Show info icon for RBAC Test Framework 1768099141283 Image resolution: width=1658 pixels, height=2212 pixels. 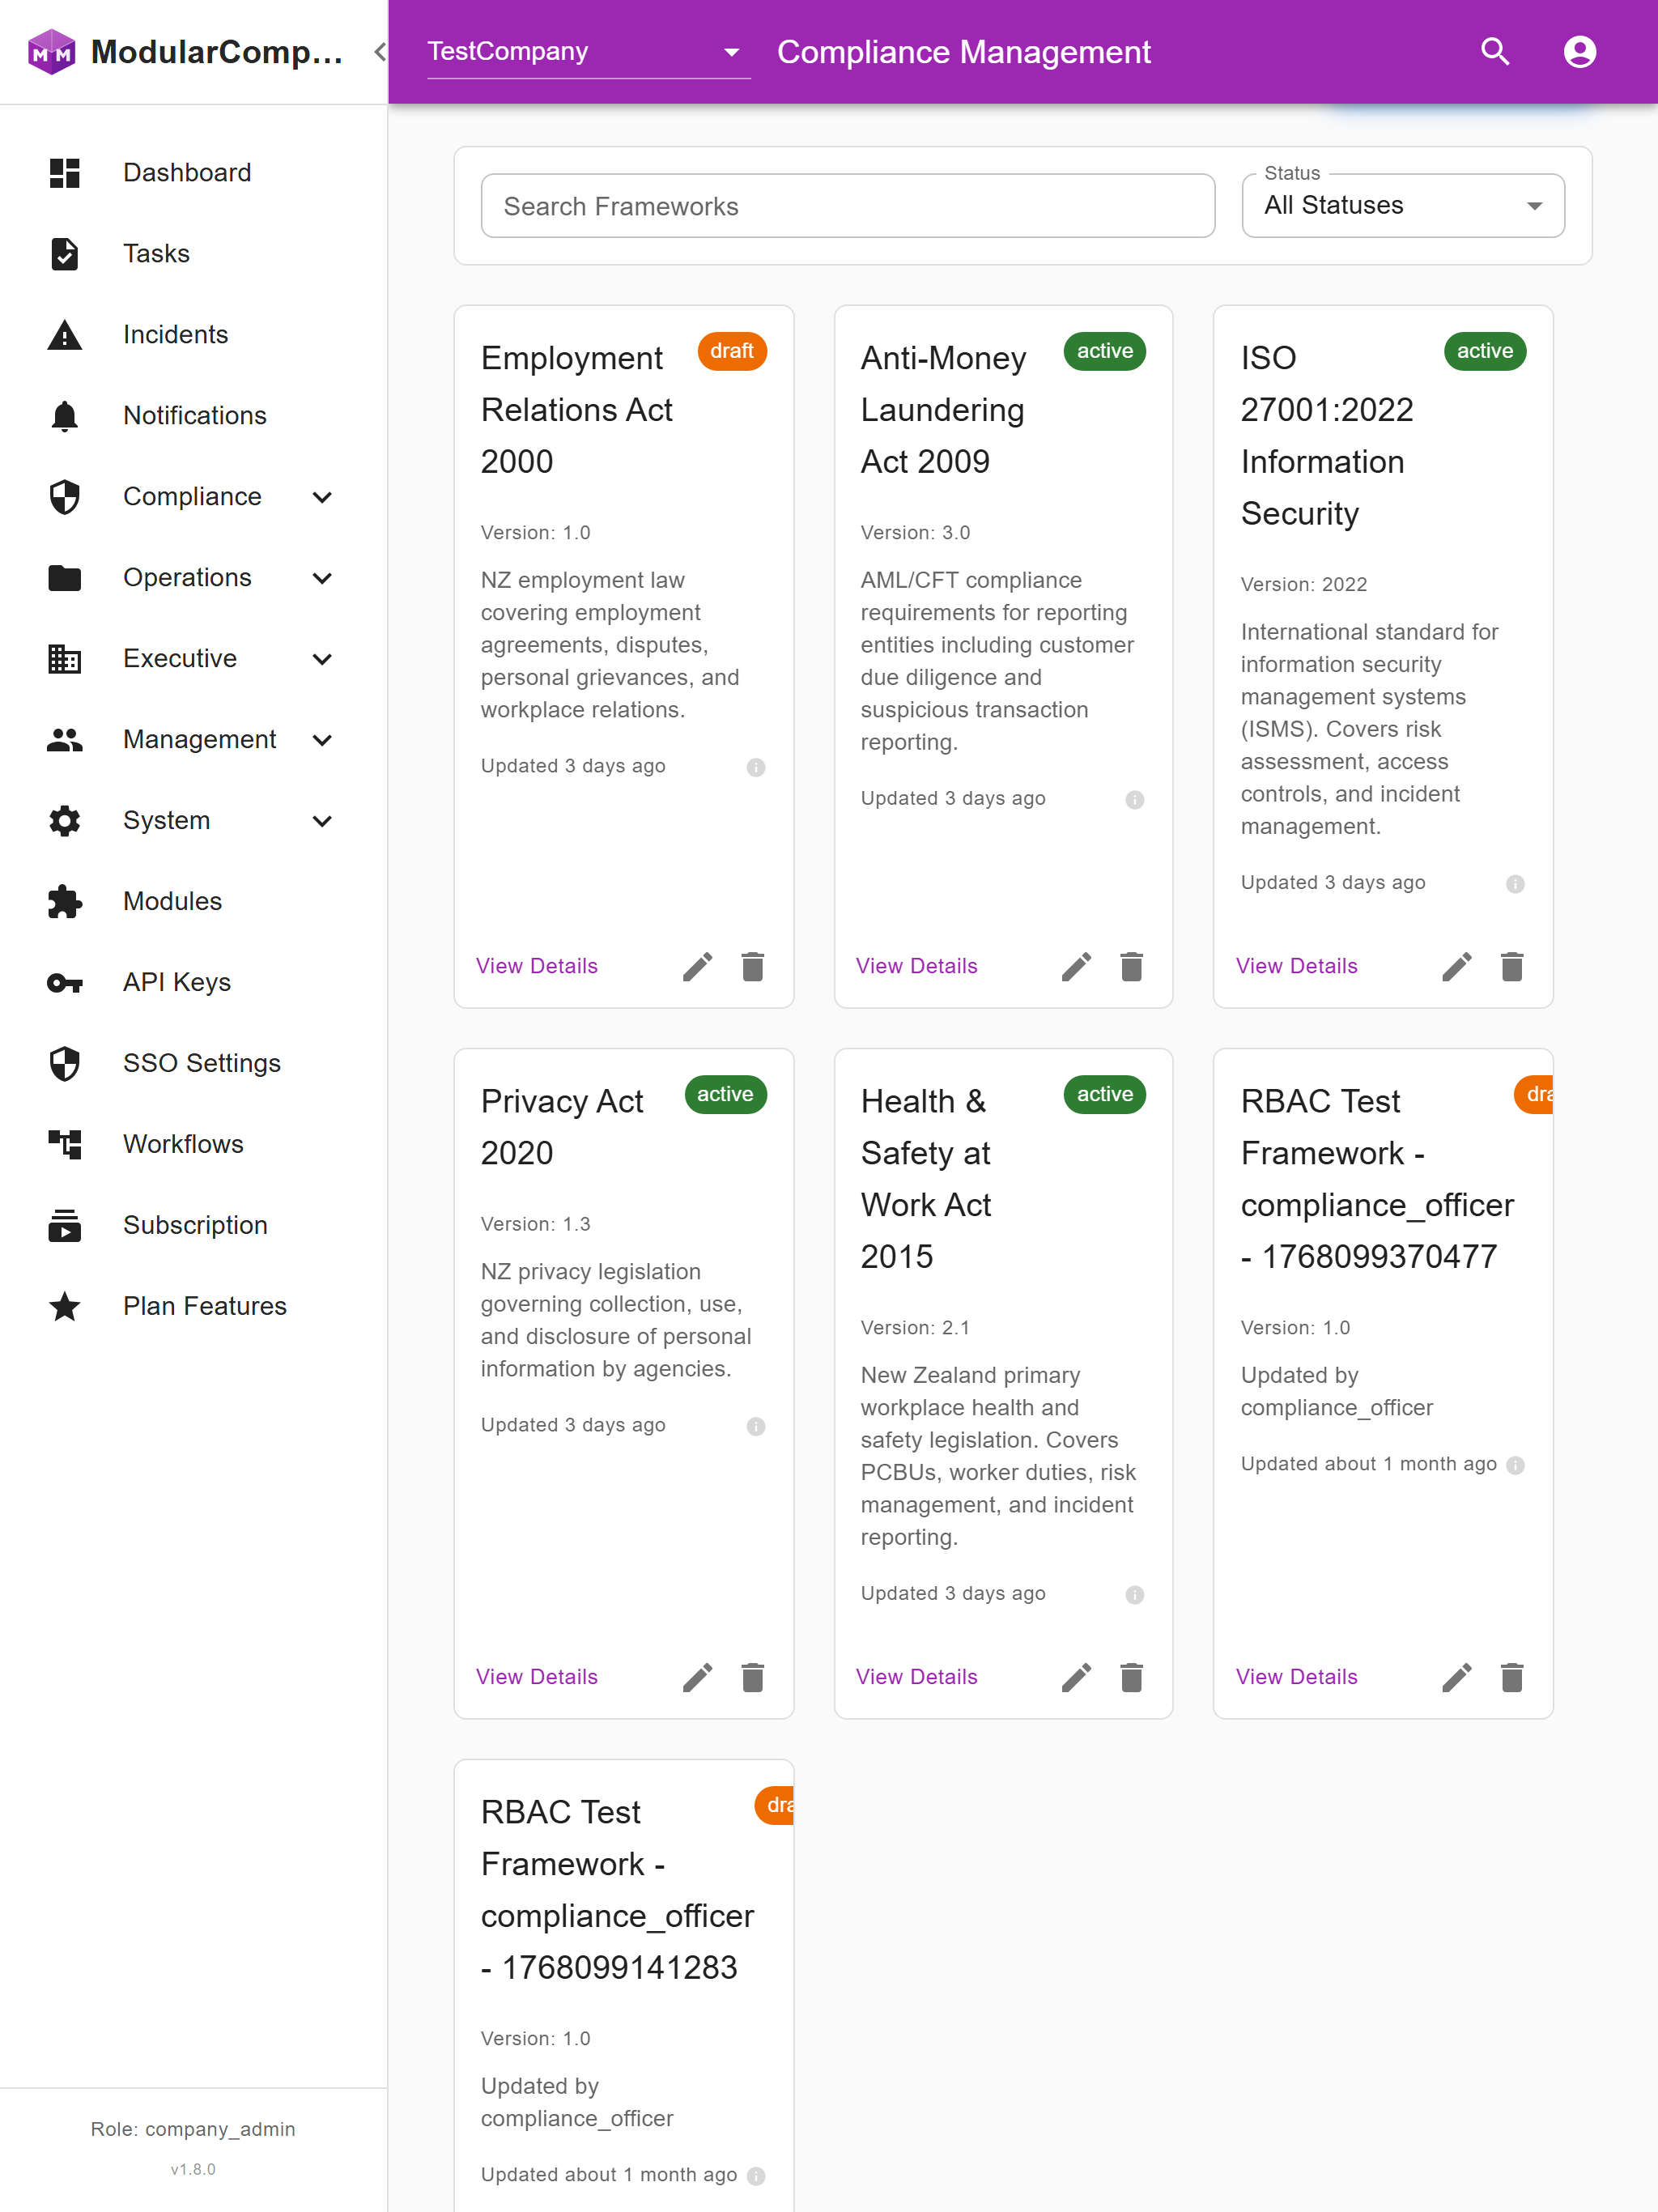(756, 2176)
